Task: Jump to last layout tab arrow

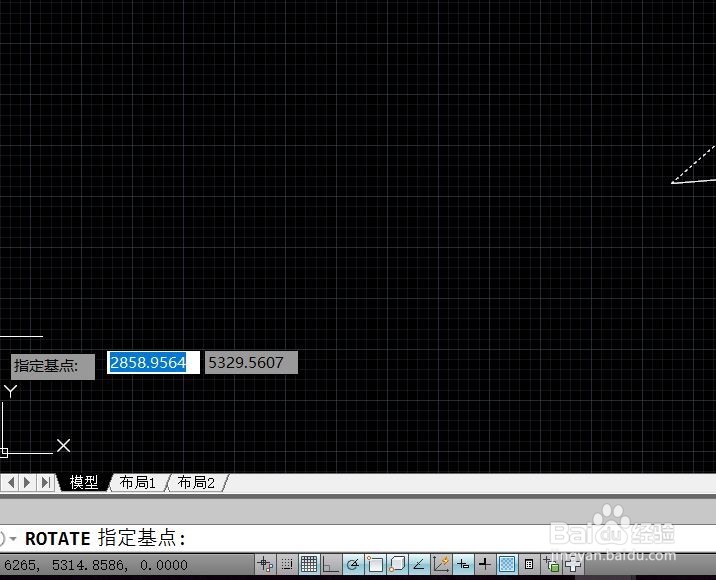Action: coord(46,482)
